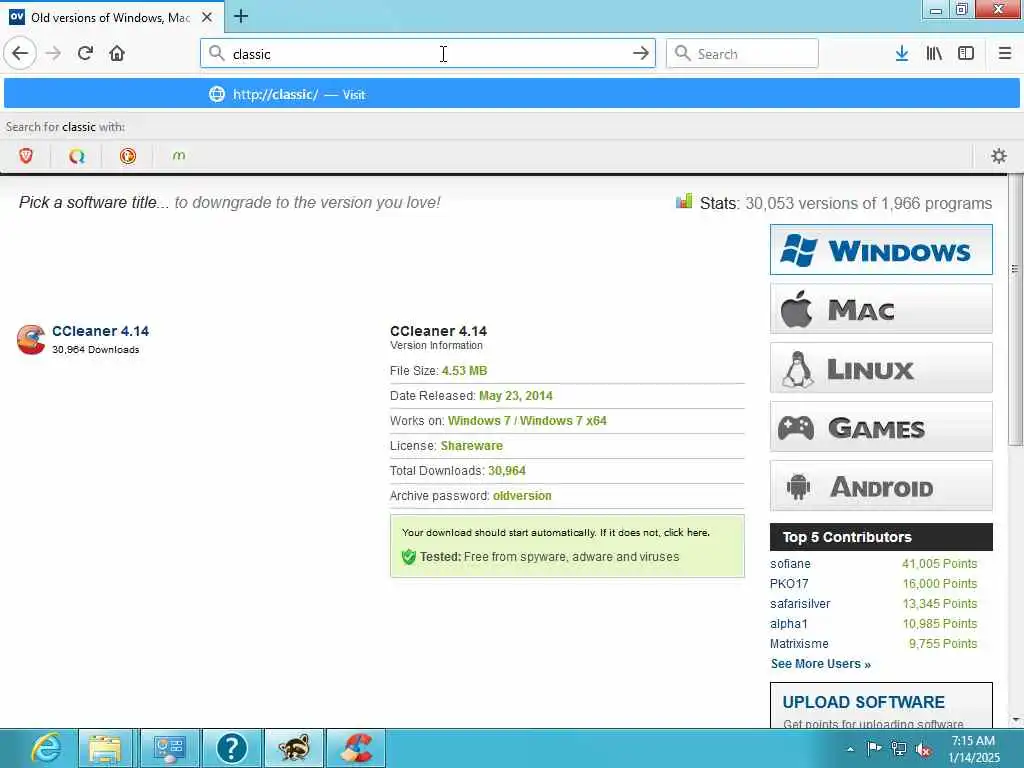
Task: Open contributor Matrixisme's profile
Action: pyautogui.click(x=799, y=644)
